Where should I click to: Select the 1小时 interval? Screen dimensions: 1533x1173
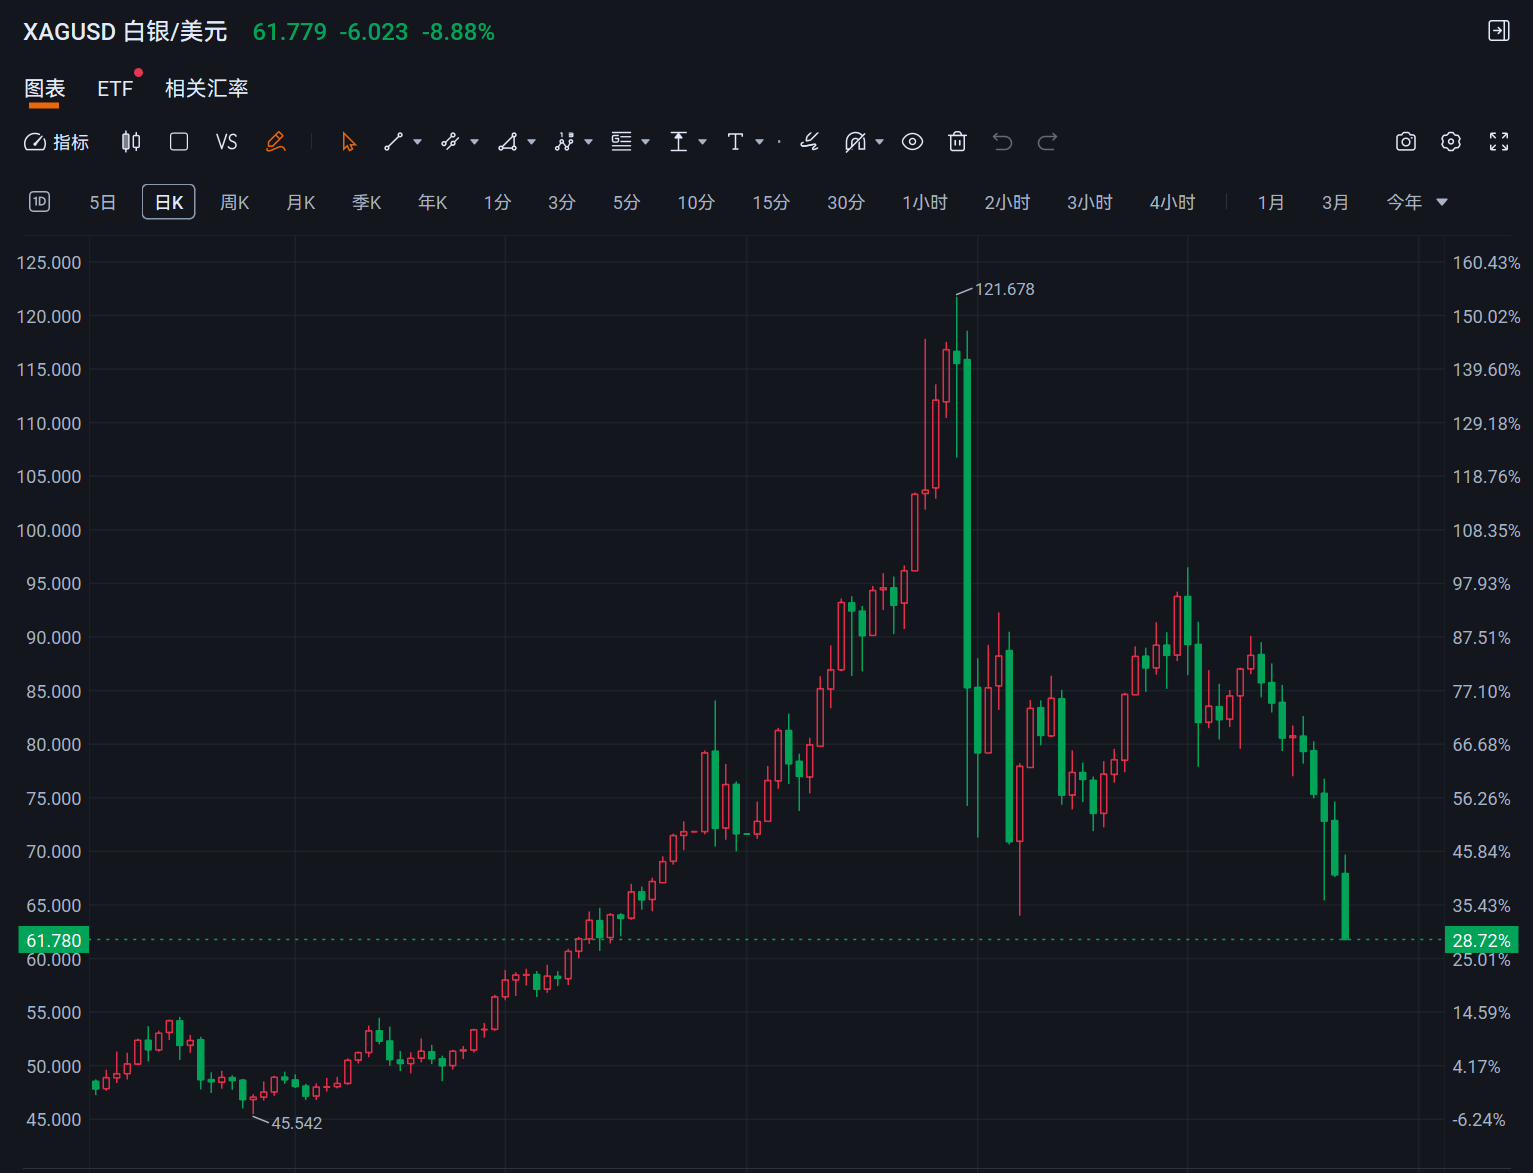pyautogui.click(x=924, y=203)
